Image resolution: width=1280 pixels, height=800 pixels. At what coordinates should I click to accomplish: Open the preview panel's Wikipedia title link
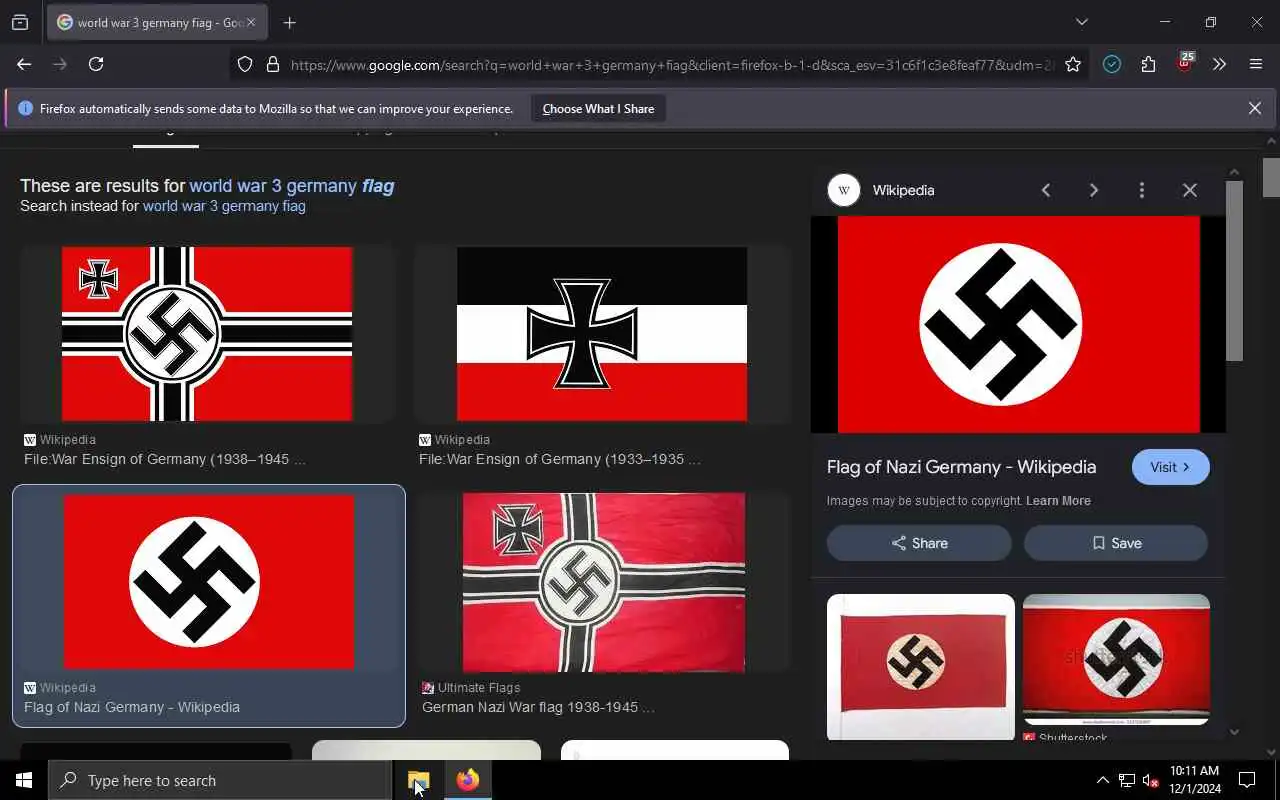[x=962, y=467]
